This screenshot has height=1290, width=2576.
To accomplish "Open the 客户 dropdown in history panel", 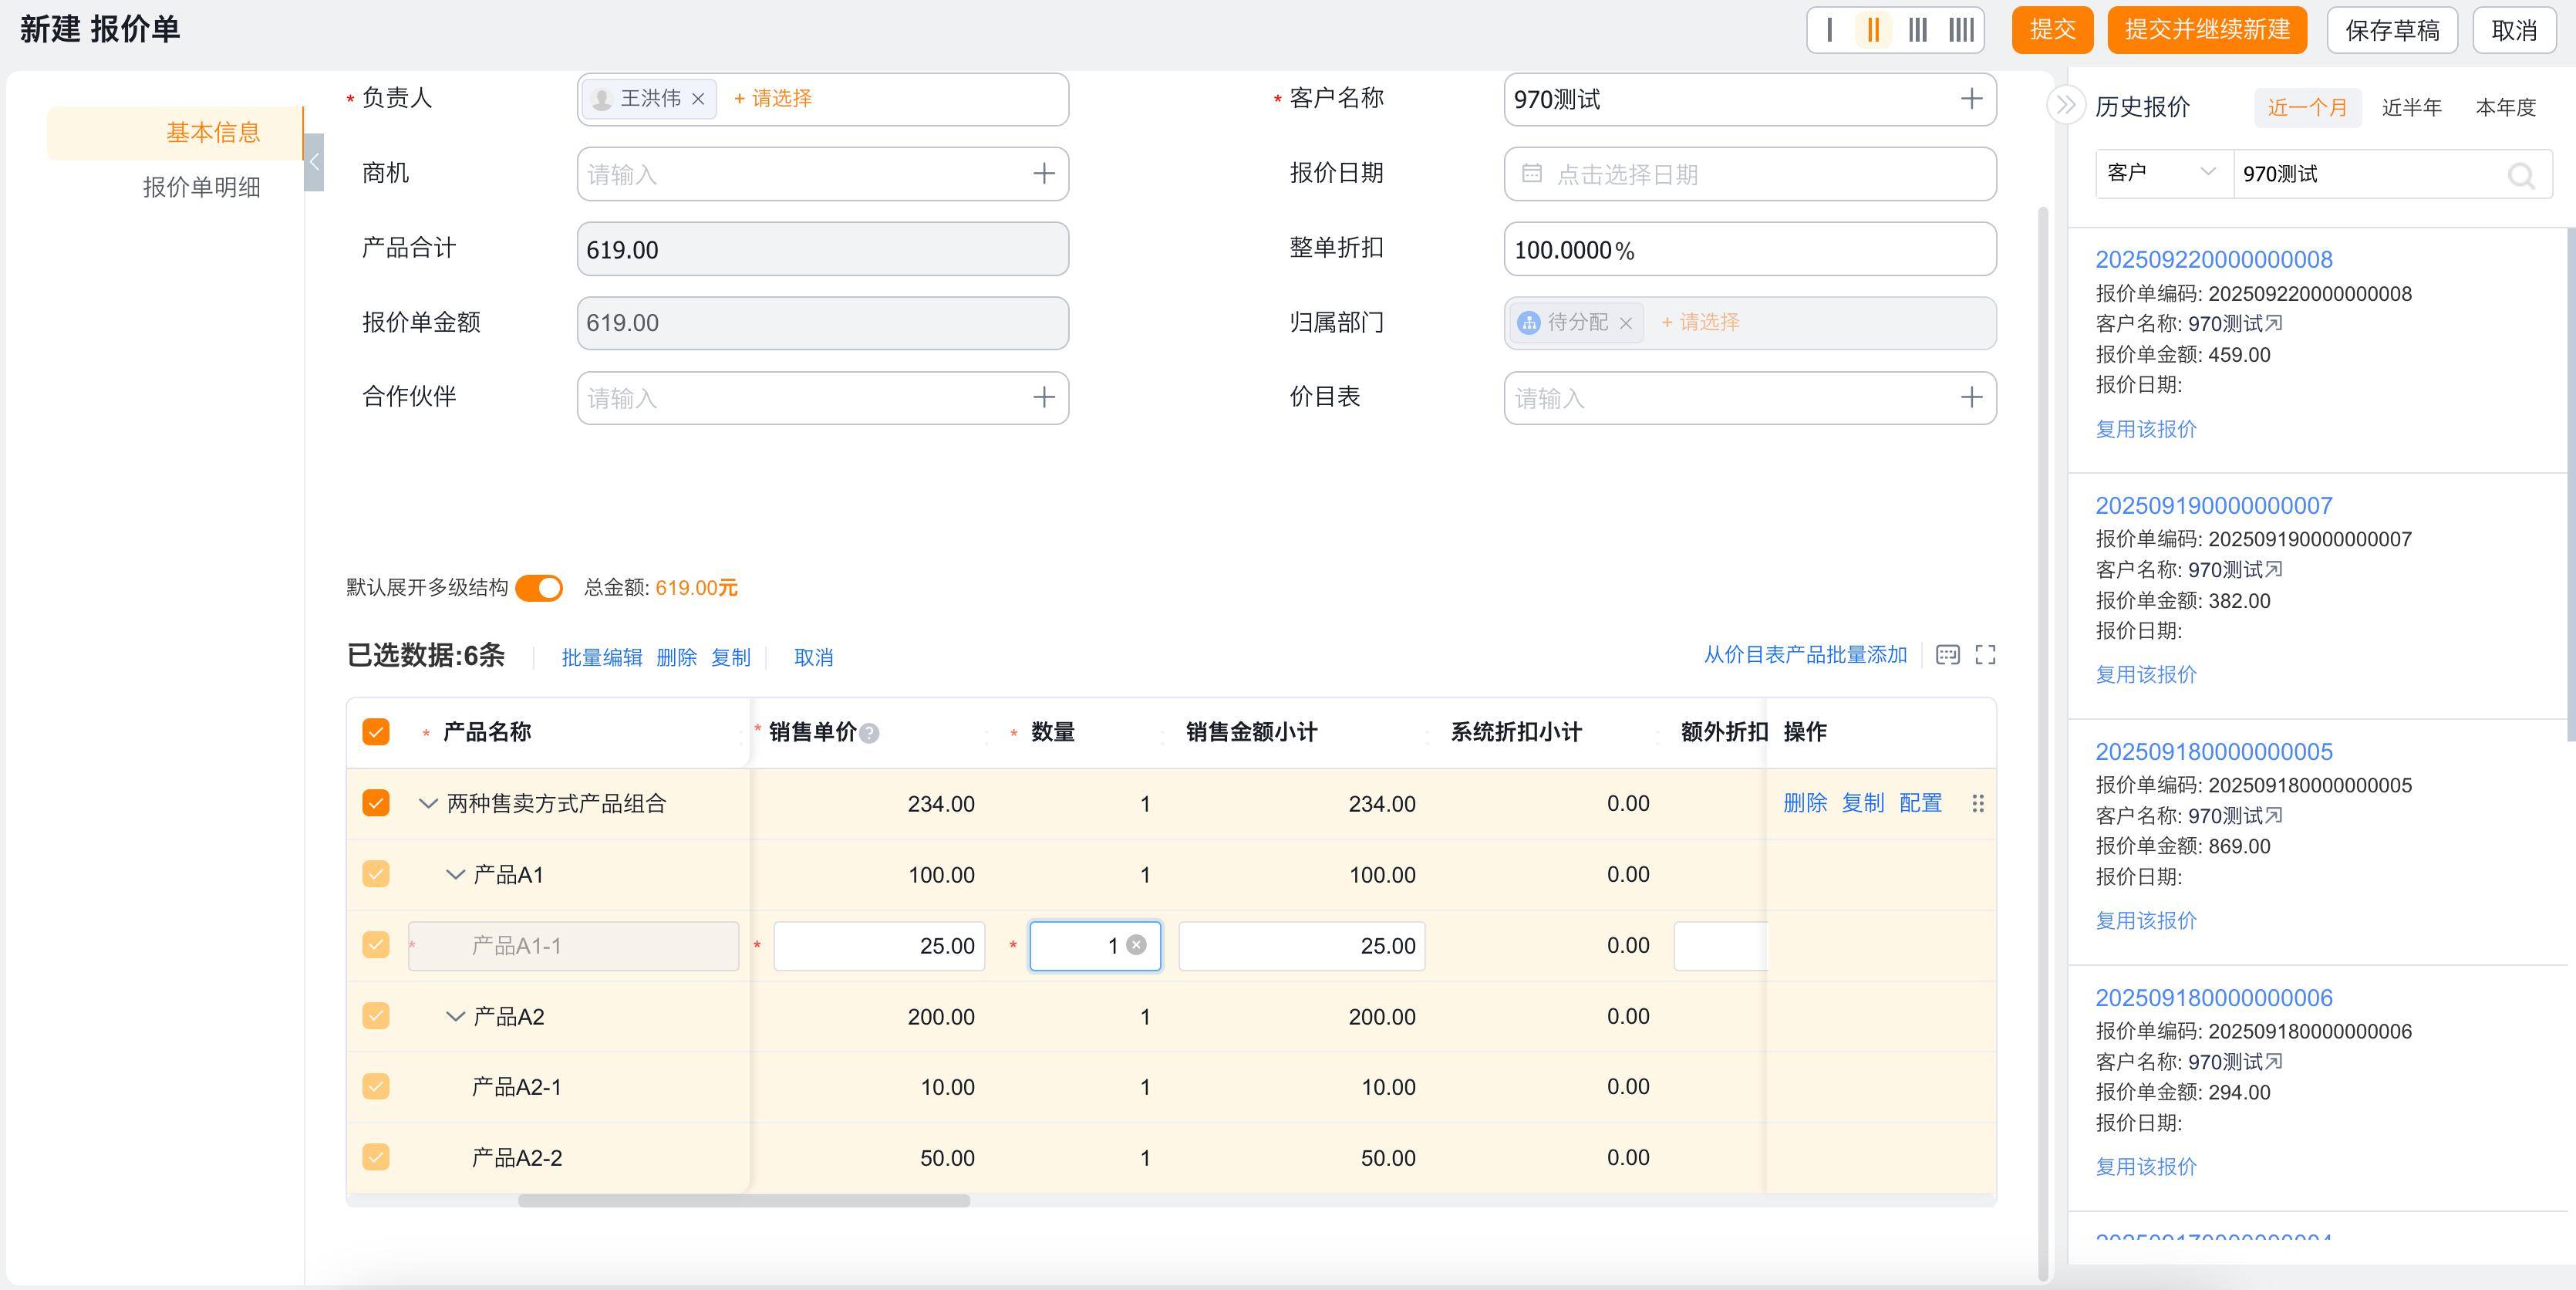I will 2163,173.
